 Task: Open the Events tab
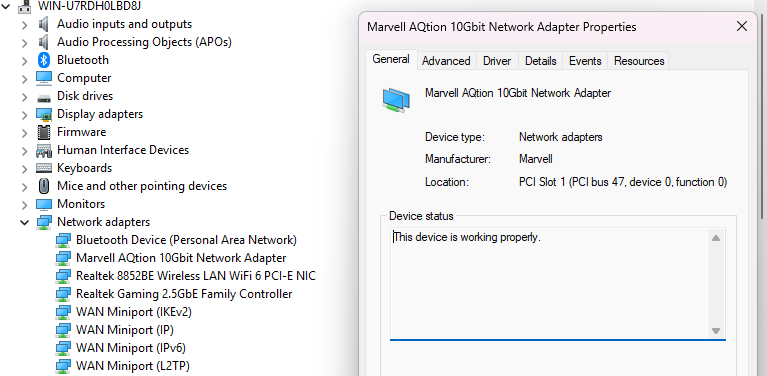[585, 61]
